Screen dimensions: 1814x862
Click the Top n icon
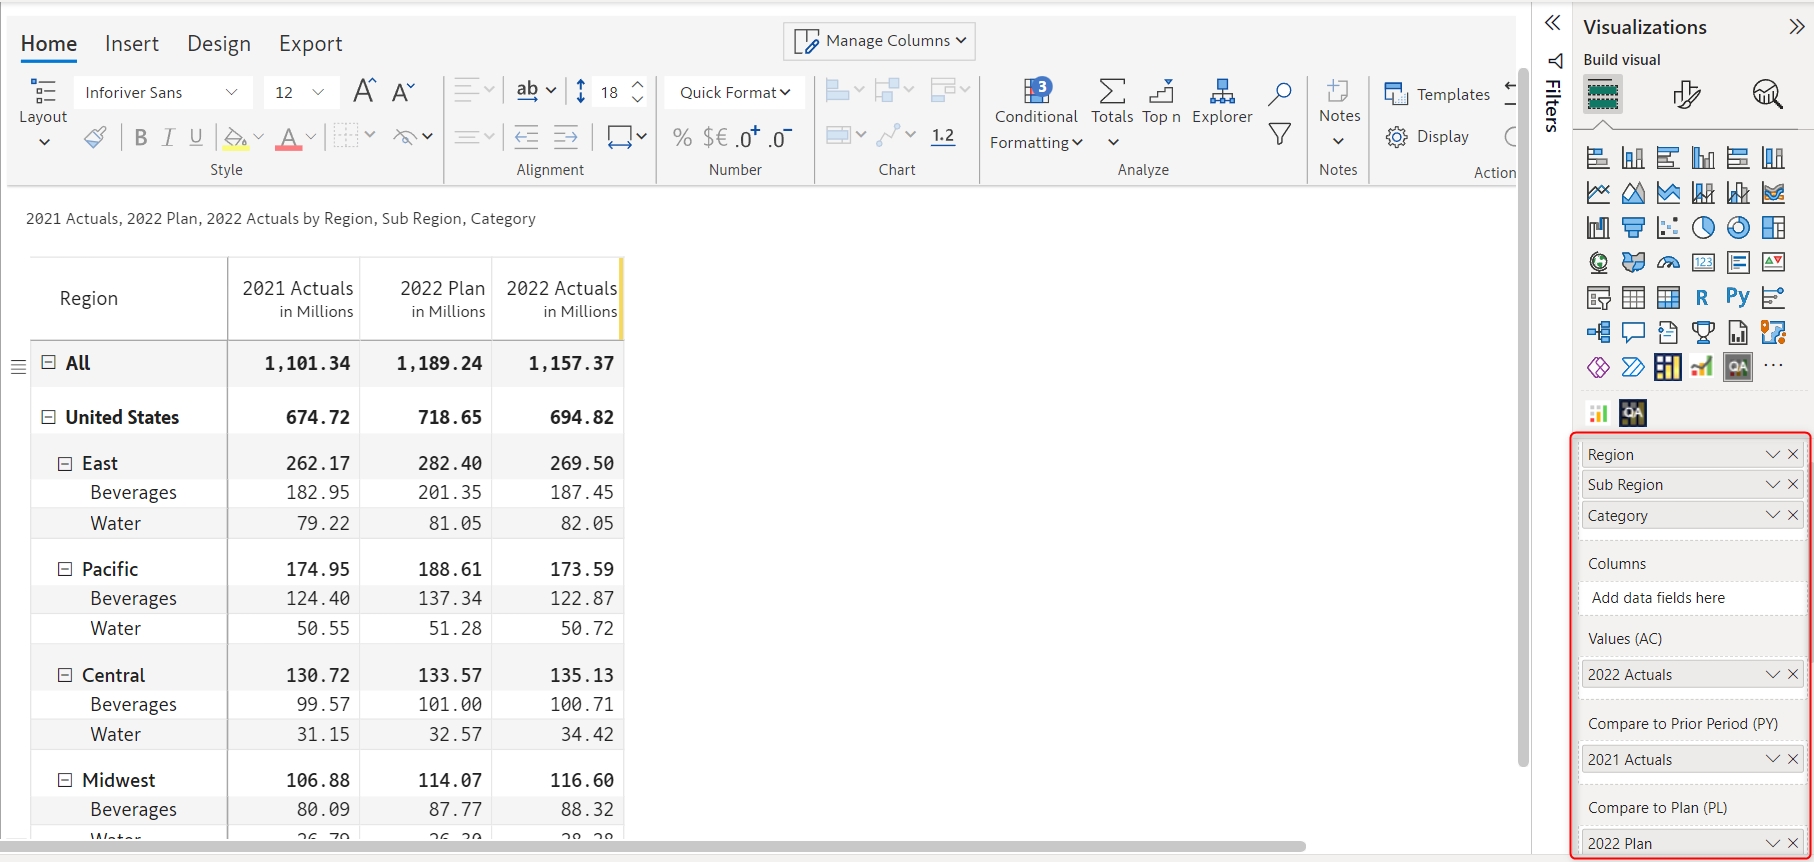(1161, 92)
